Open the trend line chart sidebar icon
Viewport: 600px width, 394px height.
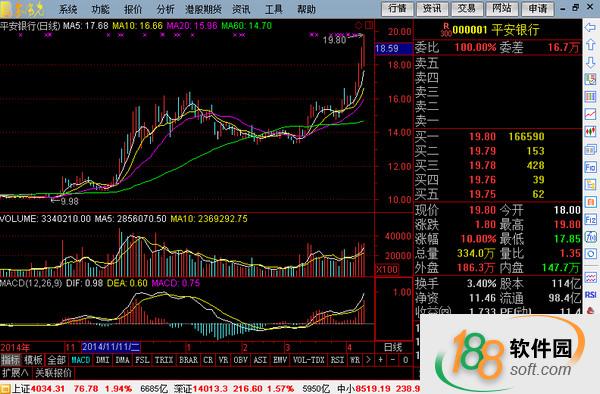pyautogui.click(x=590, y=114)
